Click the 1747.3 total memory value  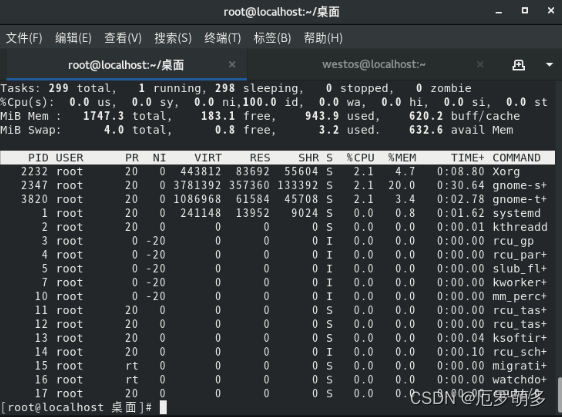click(104, 116)
